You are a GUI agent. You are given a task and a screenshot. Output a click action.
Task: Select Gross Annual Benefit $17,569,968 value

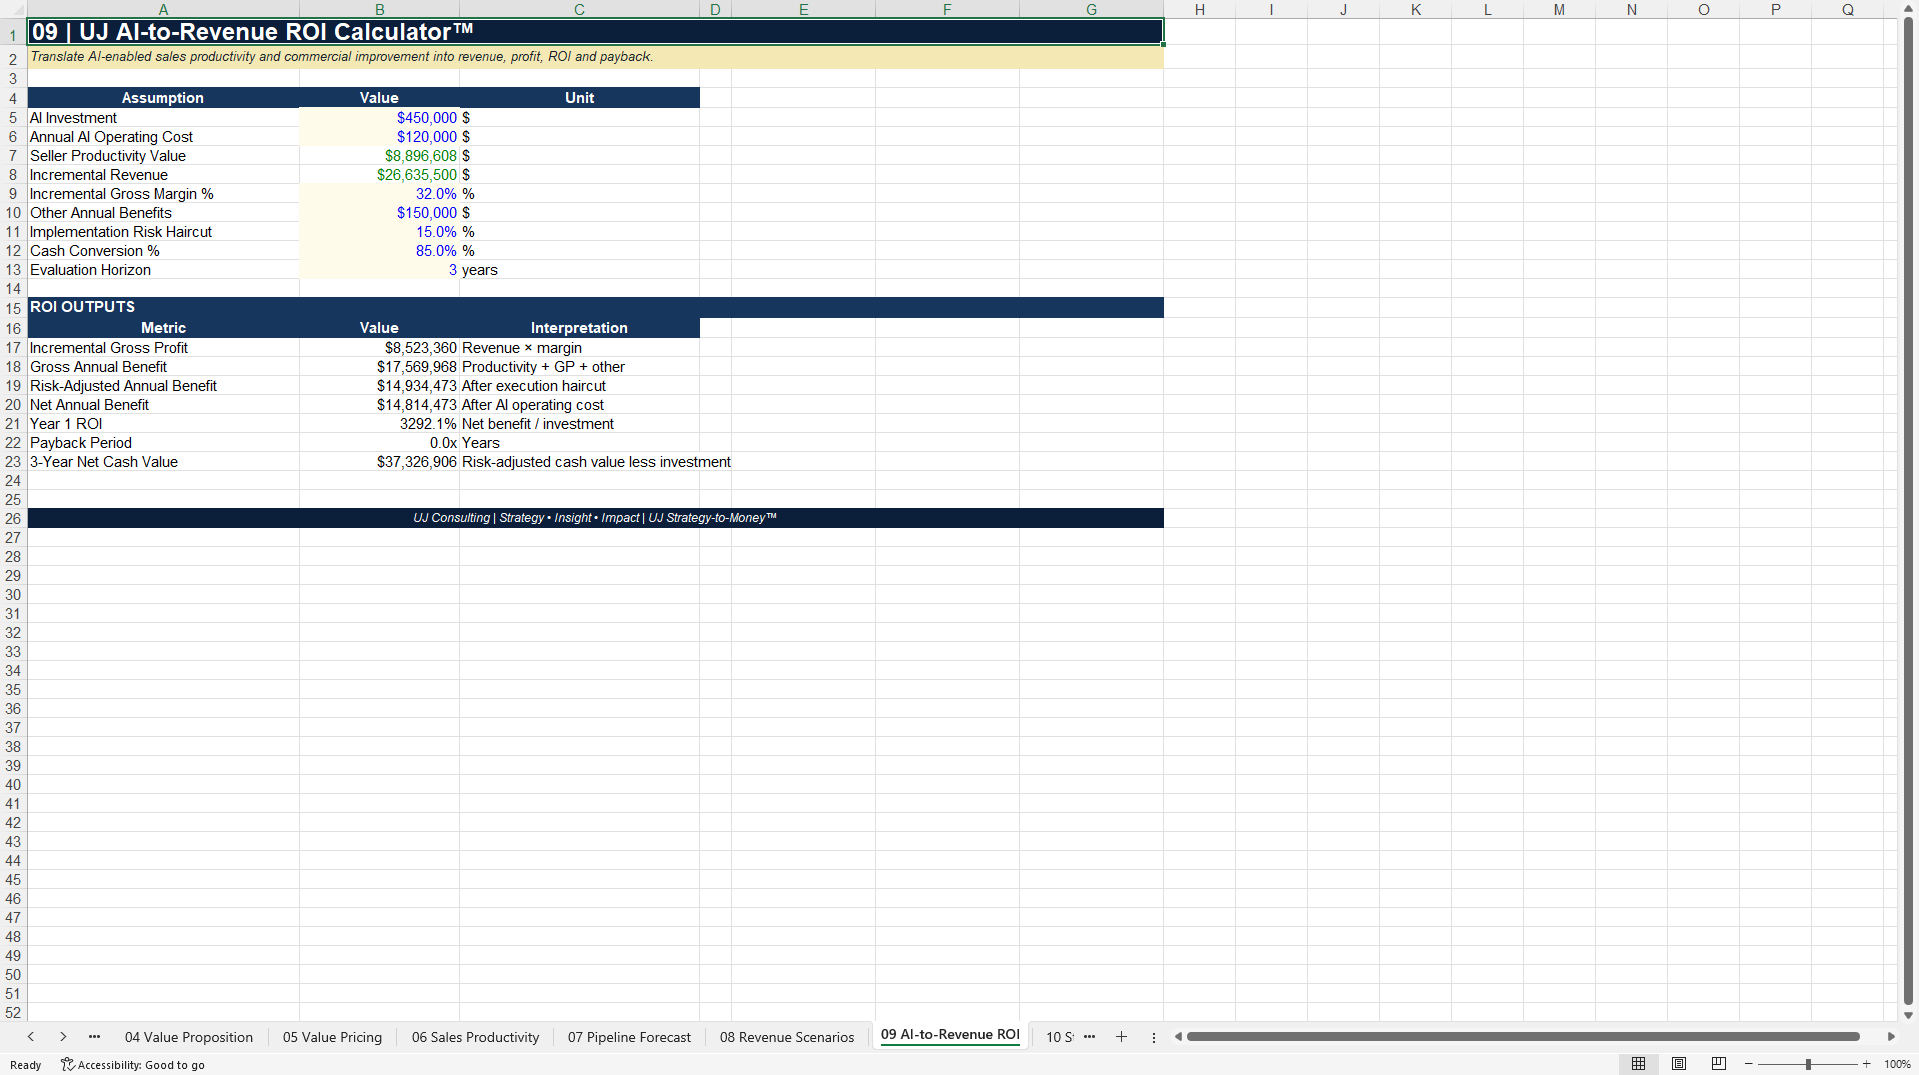[x=379, y=367]
